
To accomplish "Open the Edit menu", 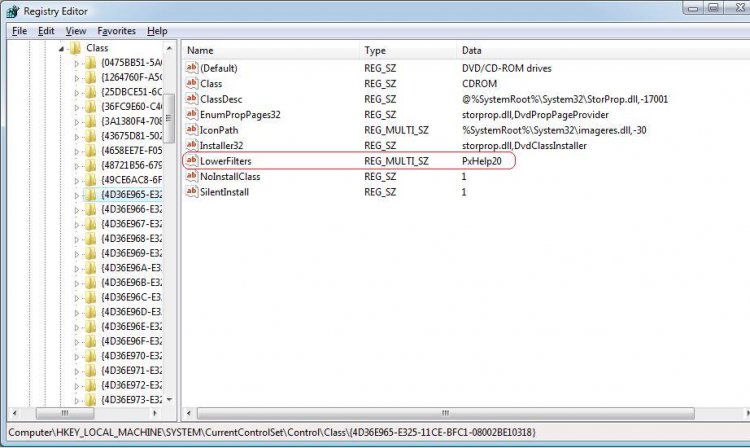I will click(46, 31).
